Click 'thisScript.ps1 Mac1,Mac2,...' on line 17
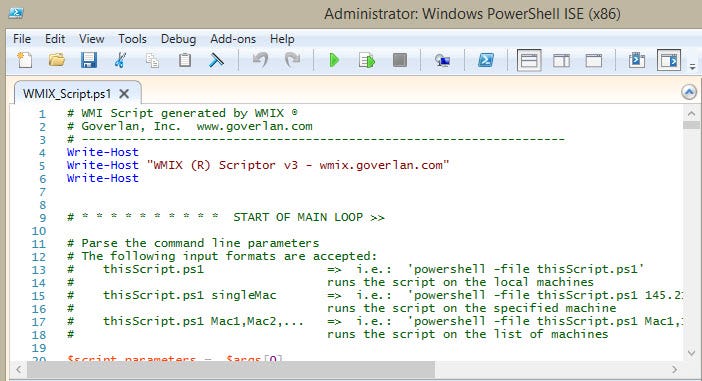 click(x=203, y=321)
